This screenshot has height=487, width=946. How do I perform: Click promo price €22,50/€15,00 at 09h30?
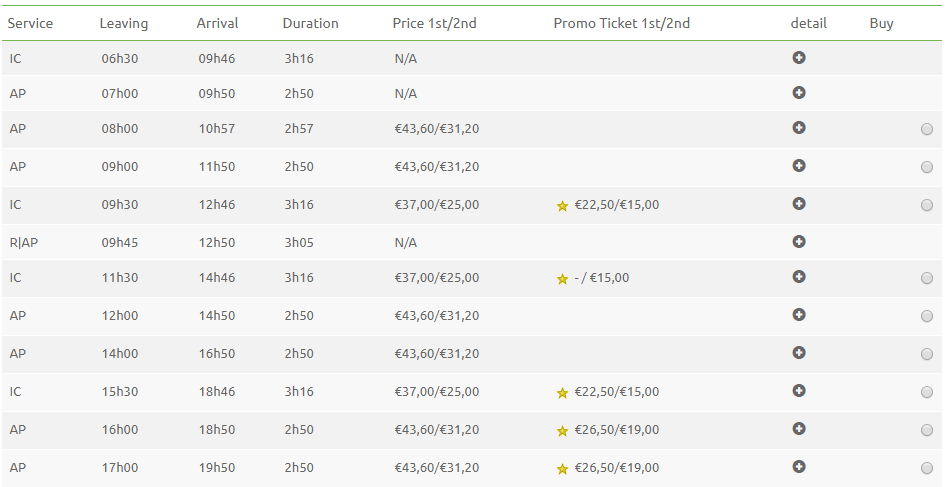617,205
